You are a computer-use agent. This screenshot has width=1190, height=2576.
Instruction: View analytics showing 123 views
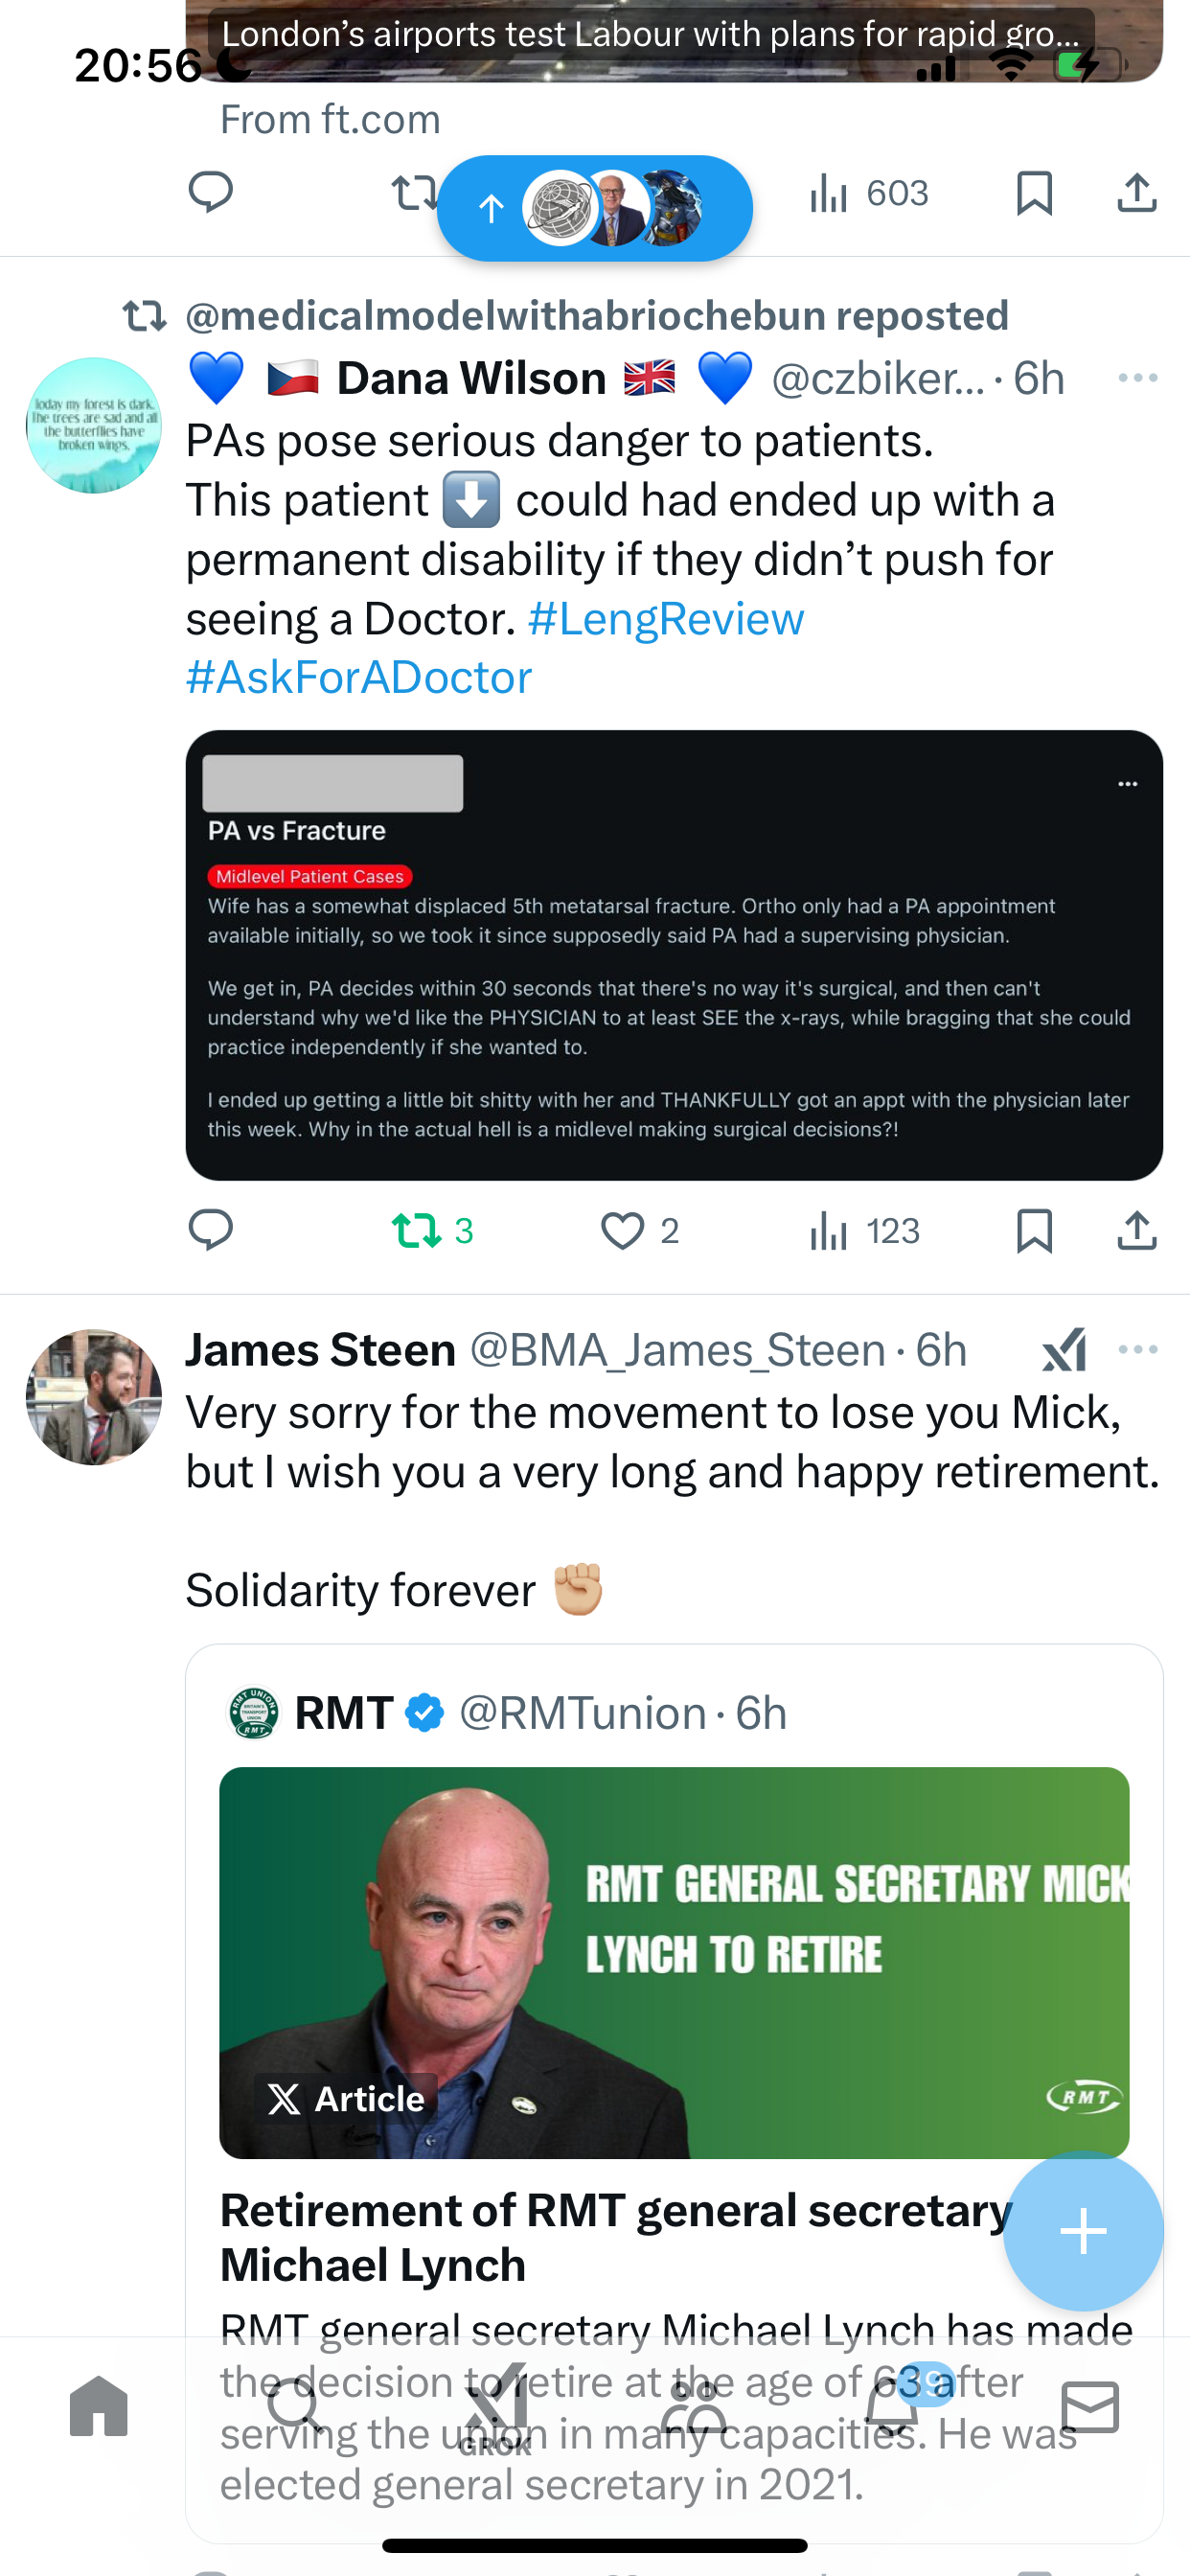pos(864,1230)
